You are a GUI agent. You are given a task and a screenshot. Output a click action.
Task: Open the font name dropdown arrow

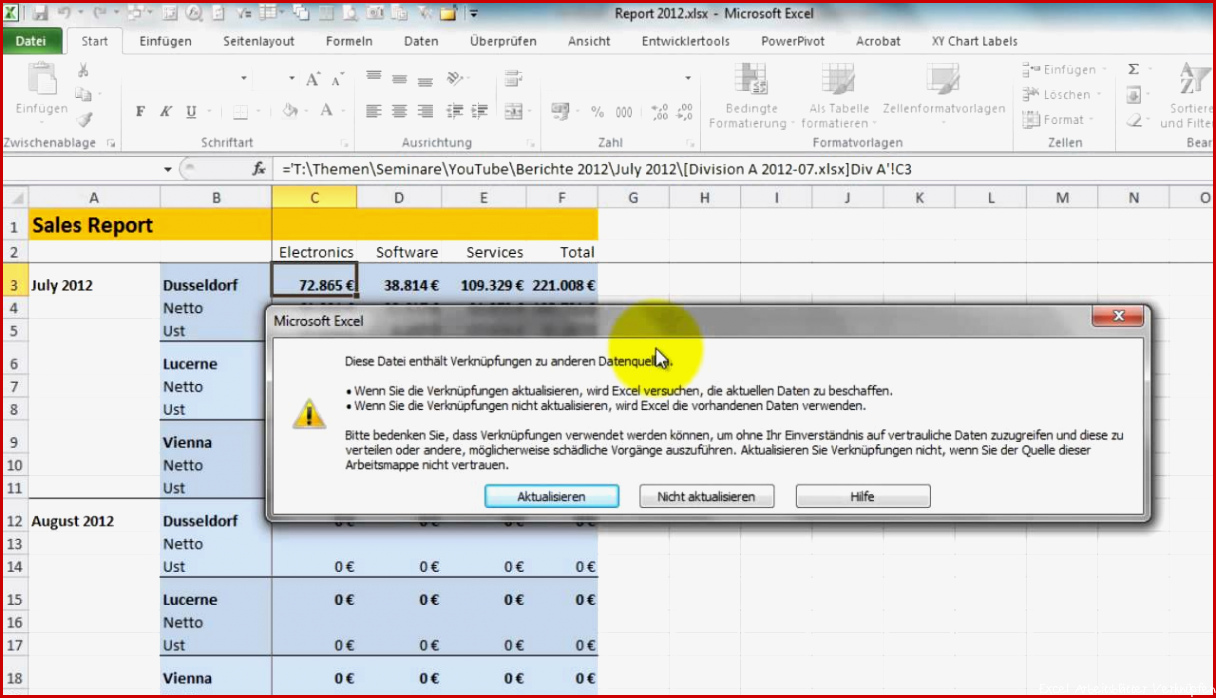(244, 78)
